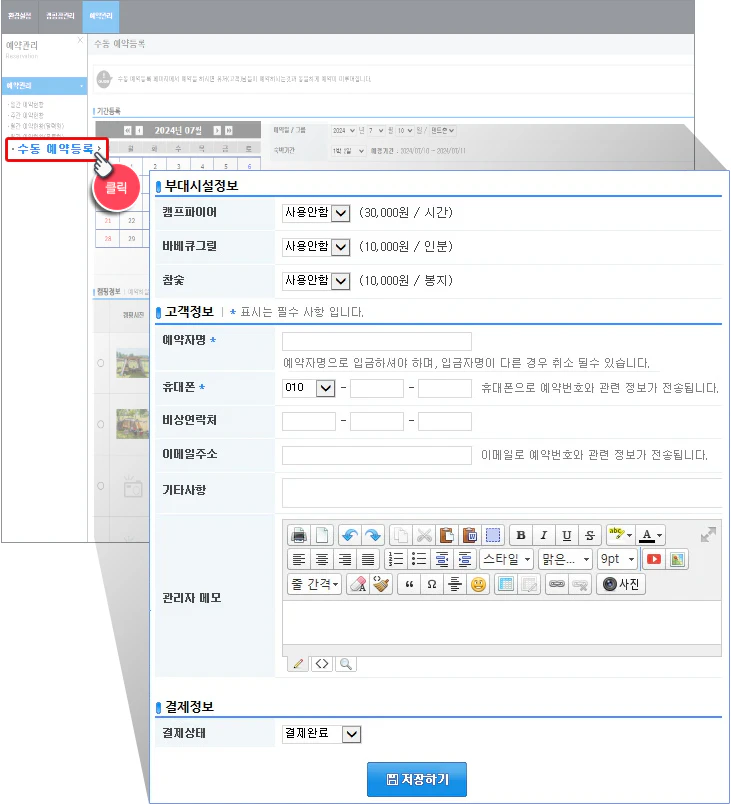Redo edit in memo editor
The width and height of the screenshot is (731, 804).
tap(373, 535)
